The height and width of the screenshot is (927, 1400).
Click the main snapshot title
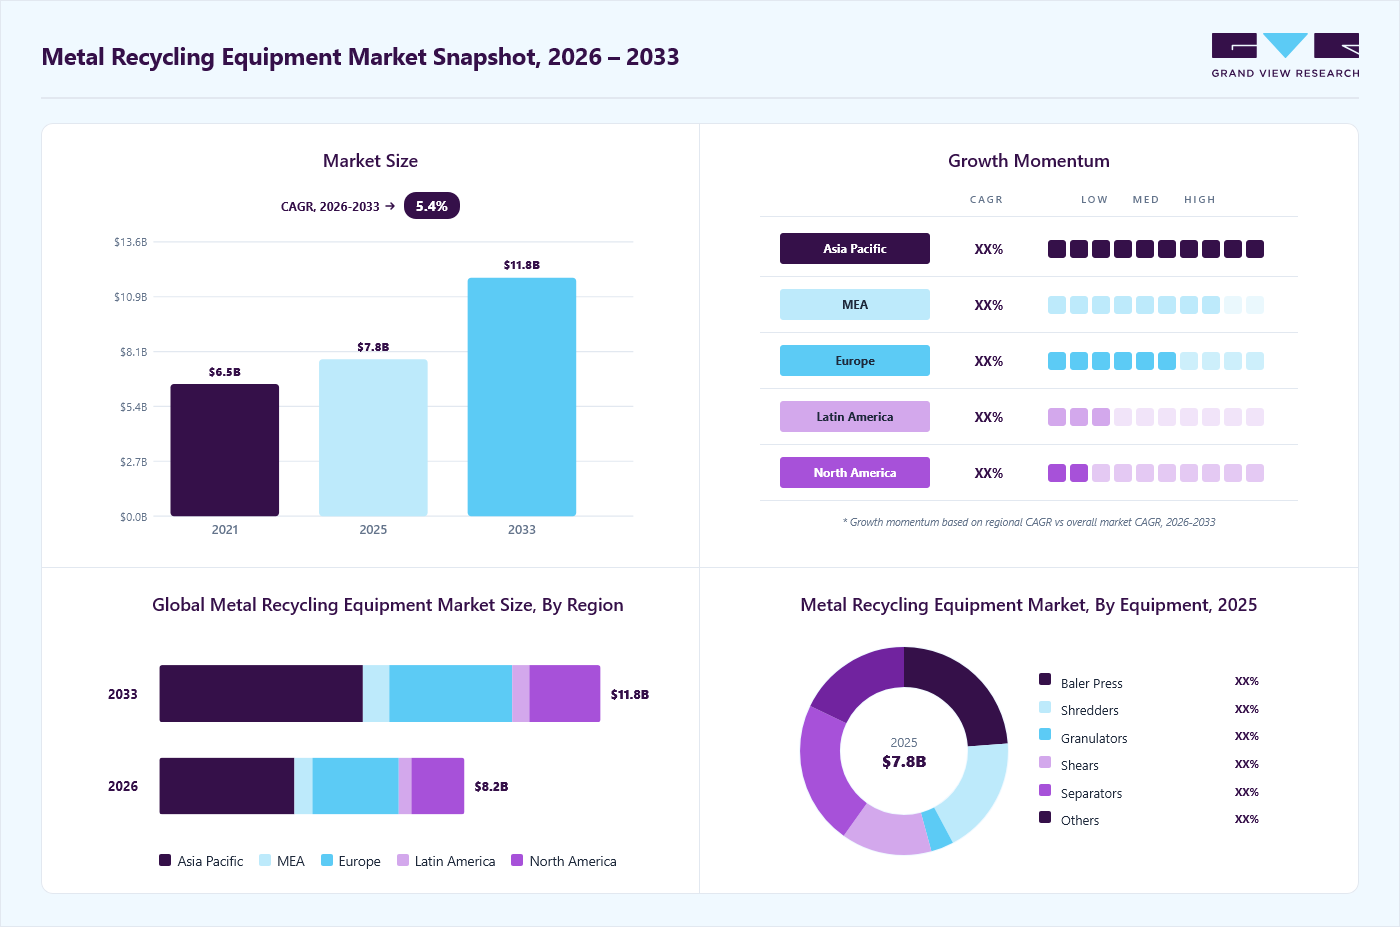[x=360, y=57]
